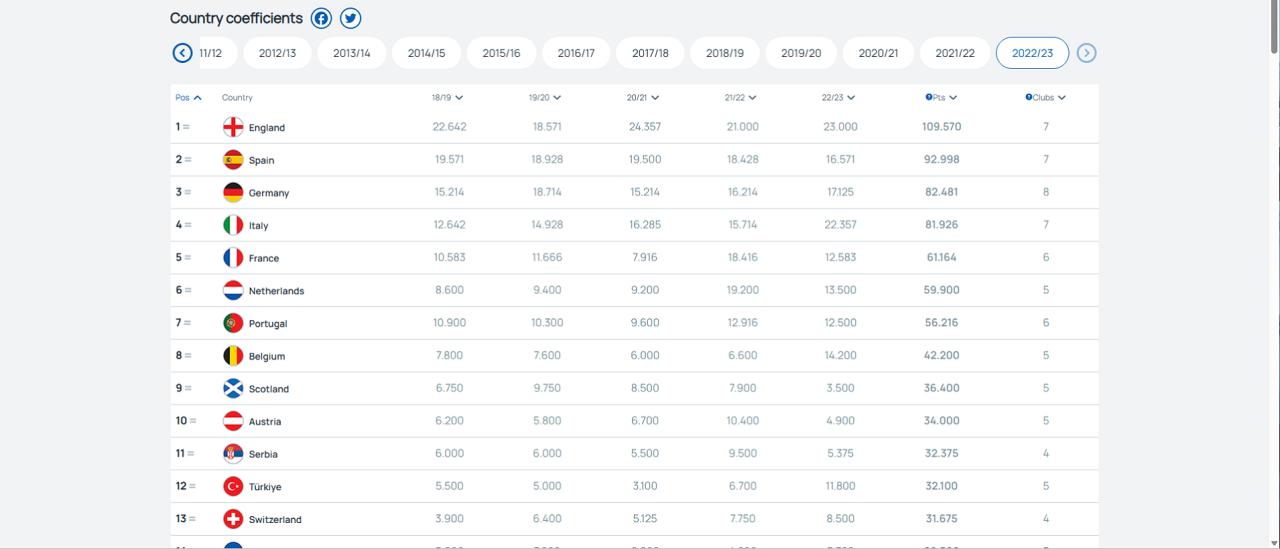Open the 2012/13 season tab
This screenshot has width=1280, height=549.
click(277, 53)
